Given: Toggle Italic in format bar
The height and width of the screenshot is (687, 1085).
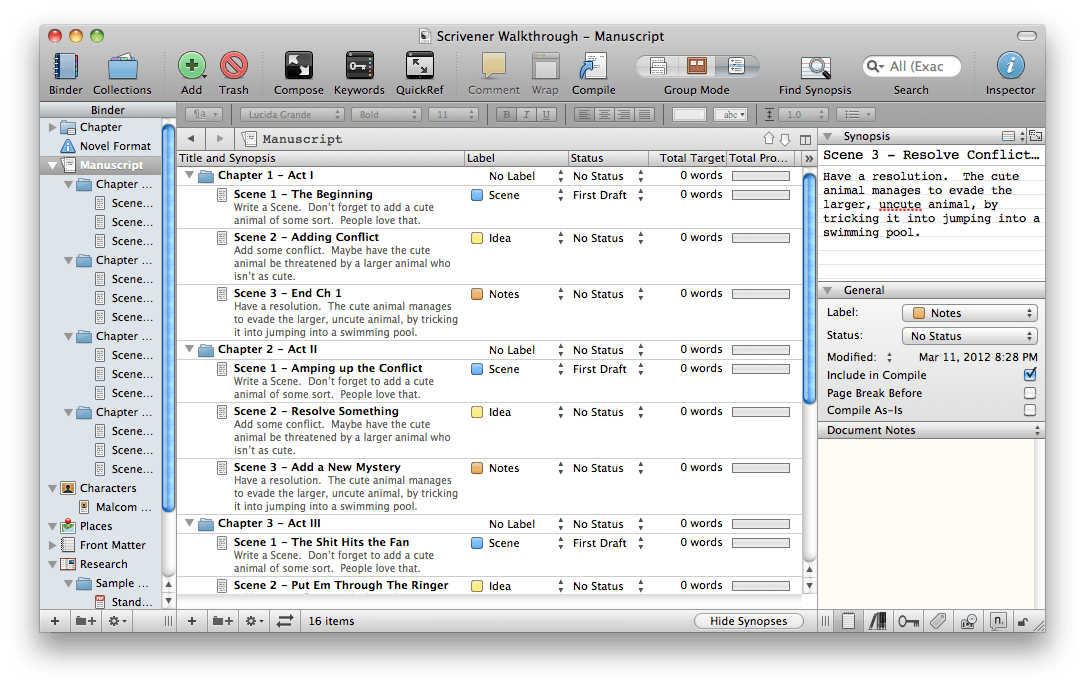Looking at the screenshot, I should coord(527,115).
